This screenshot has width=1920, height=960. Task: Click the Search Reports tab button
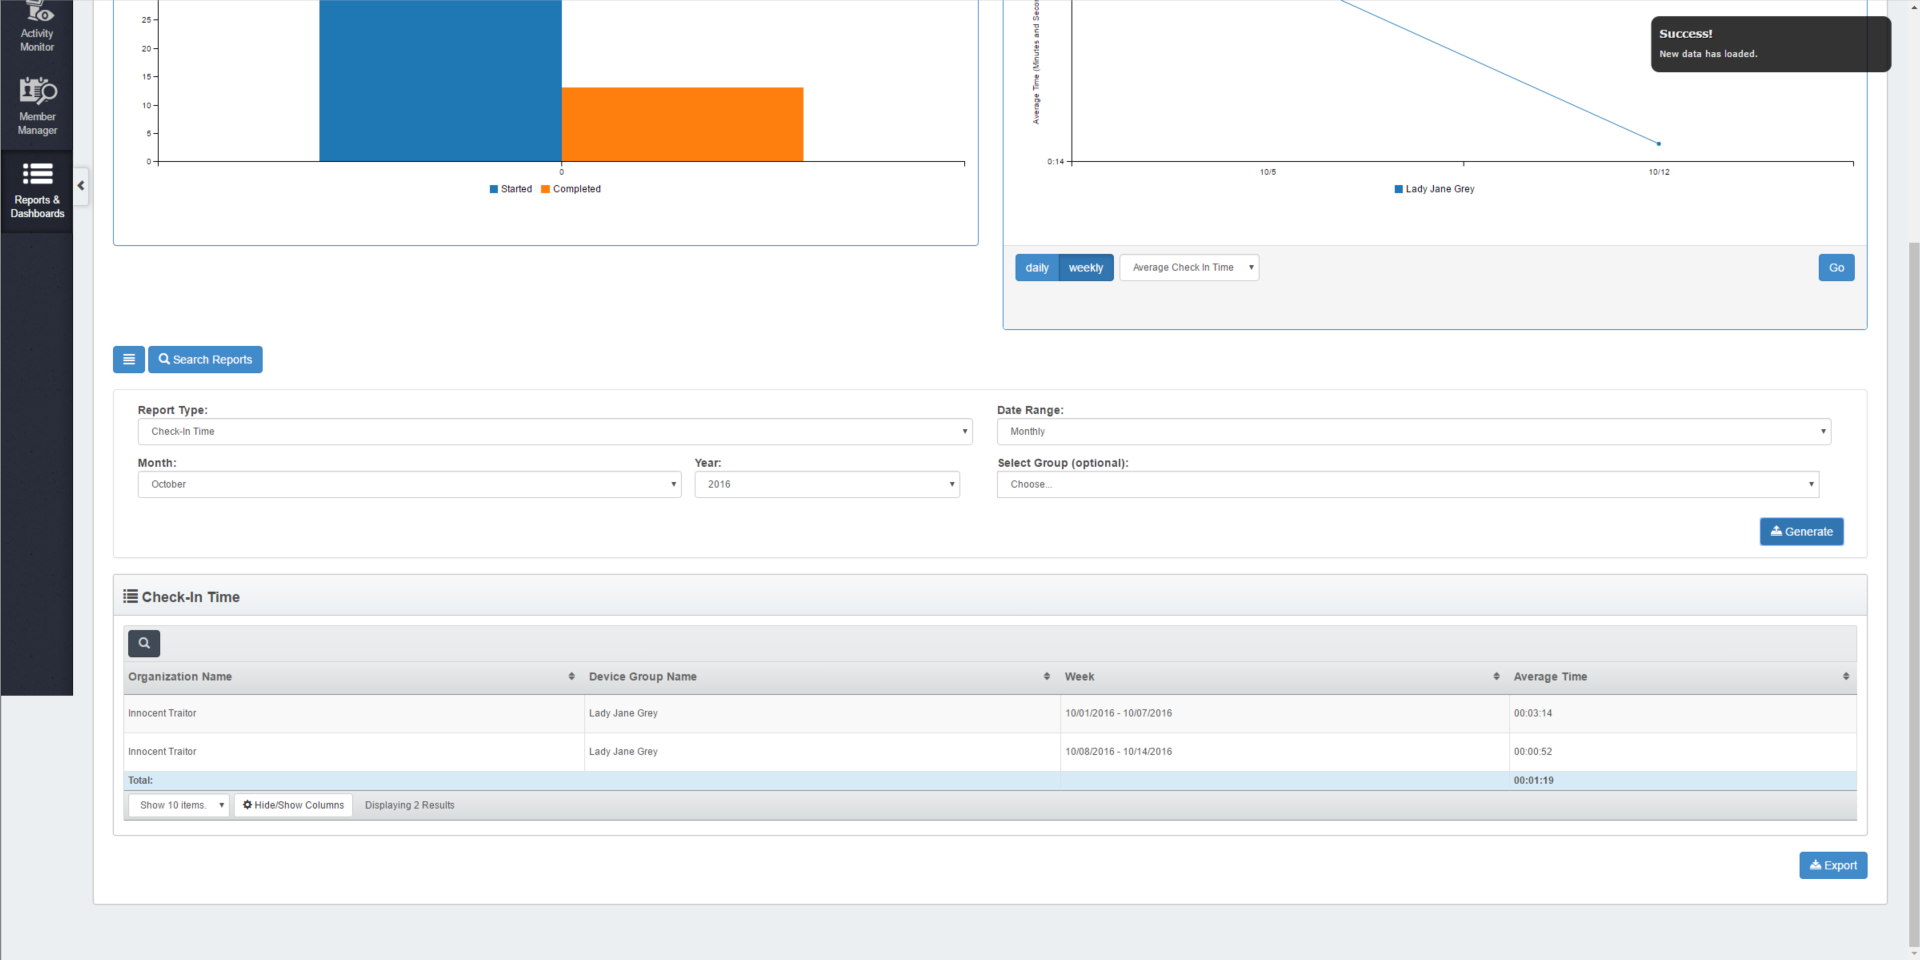[x=205, y=360]
